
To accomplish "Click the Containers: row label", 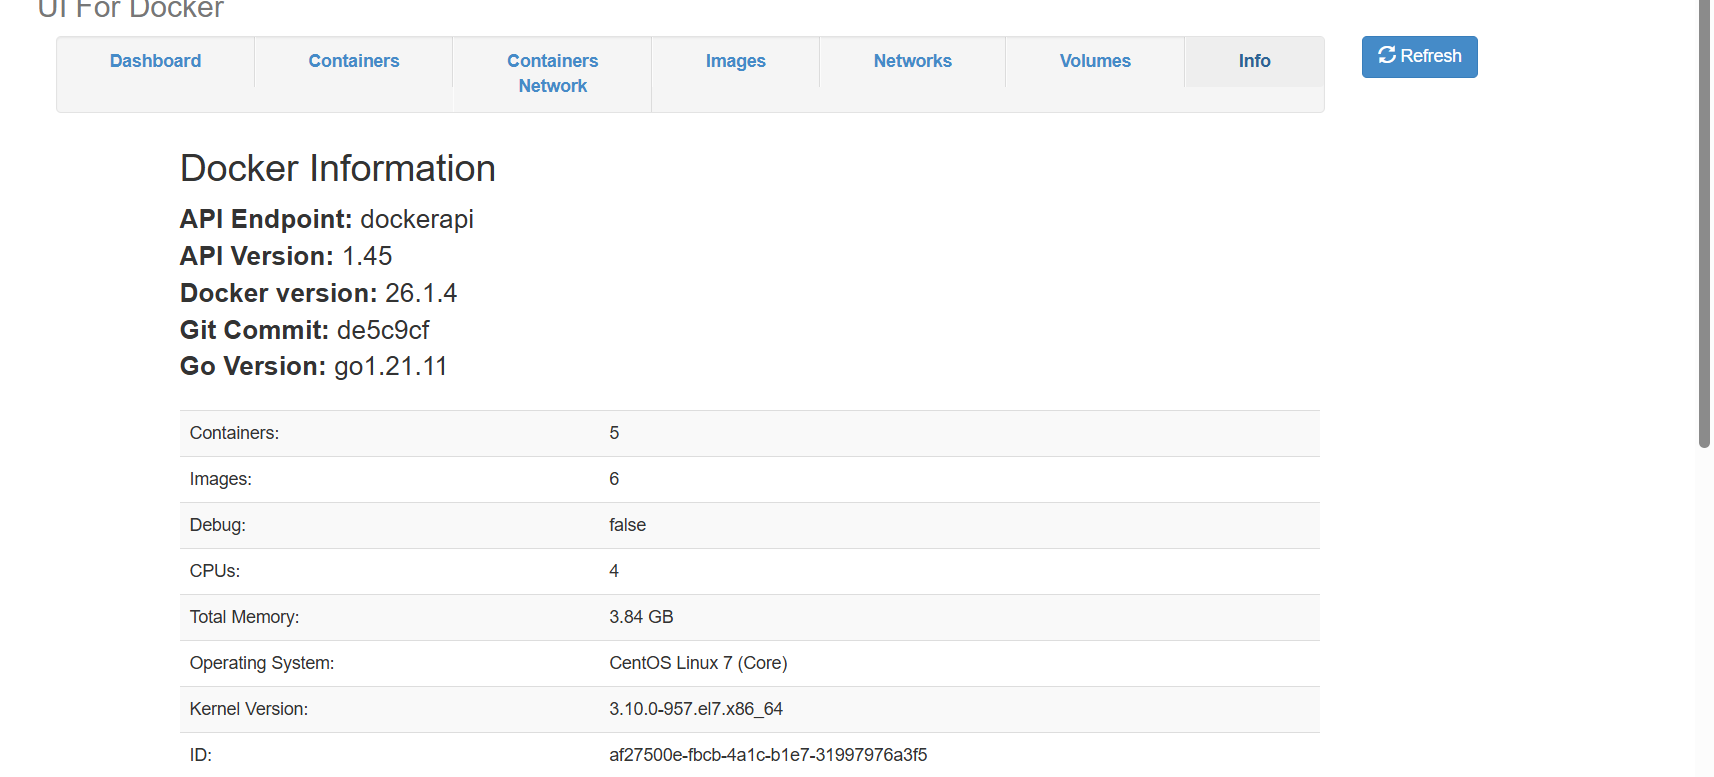I will pyautogui.click(x=234, y=433).
